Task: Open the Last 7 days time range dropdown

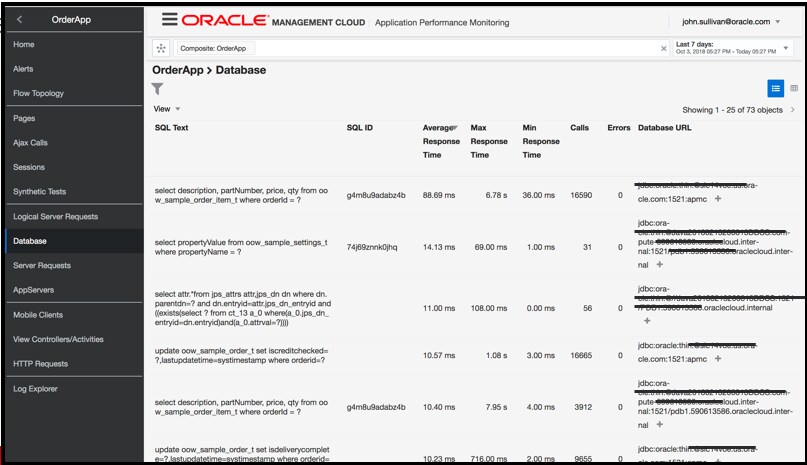Action: [x=732, y=48]
